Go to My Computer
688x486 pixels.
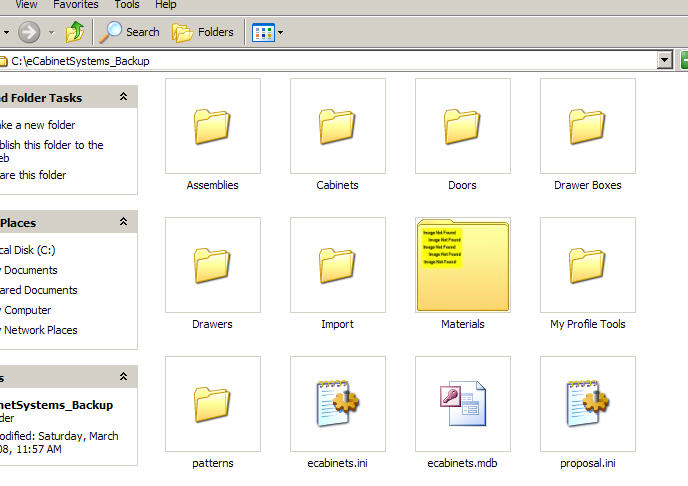point(26,311)
